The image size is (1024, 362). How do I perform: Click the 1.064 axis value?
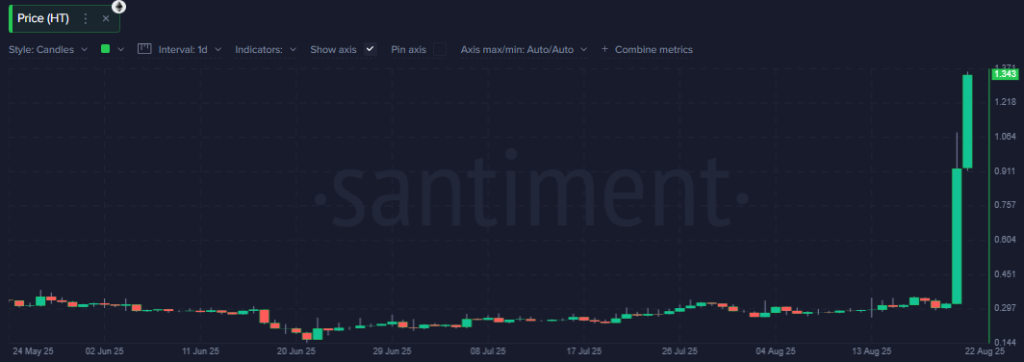point(1004,137)
